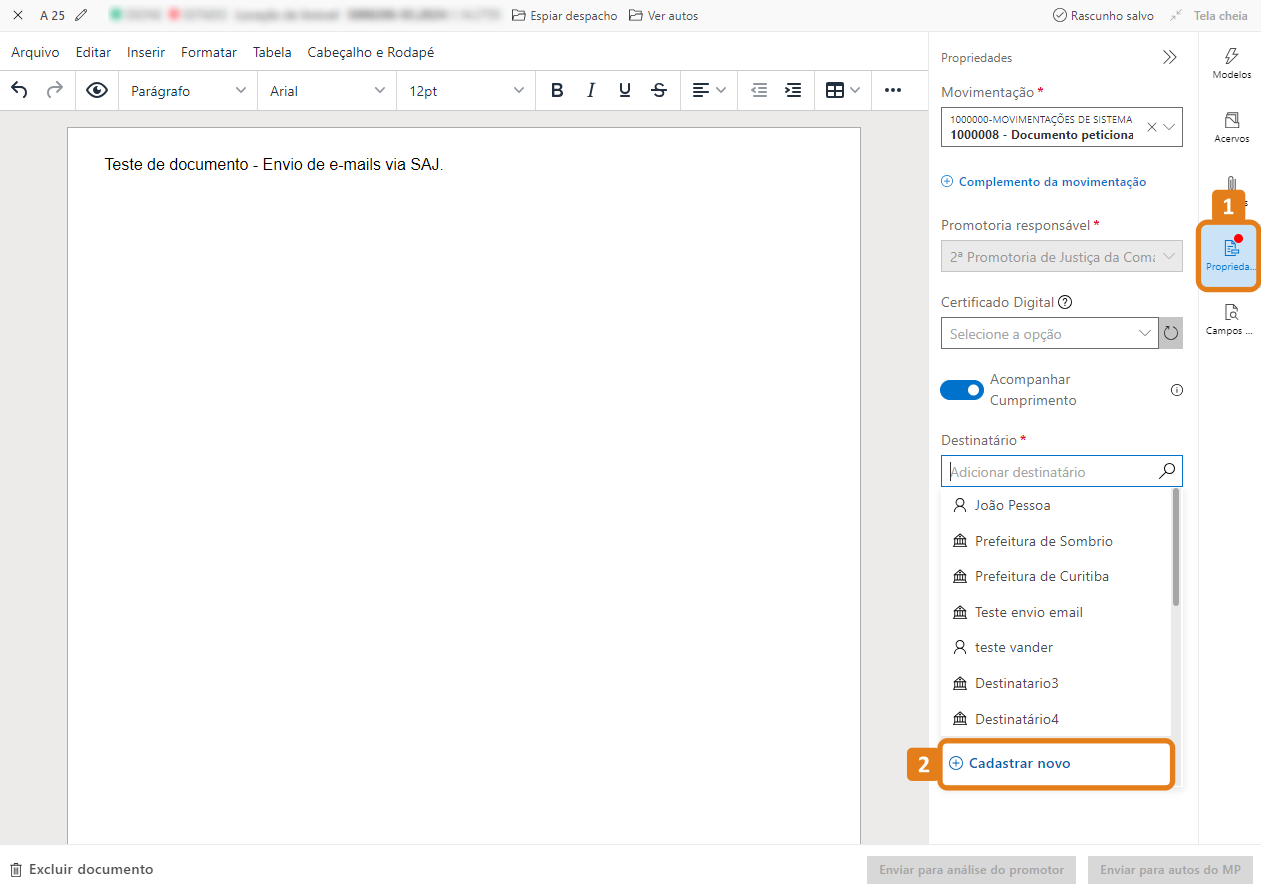Click the Adicionar destinatário search field
Image resolution: width=1261 pixels, height=888 pixels.
coord(1050,472)
